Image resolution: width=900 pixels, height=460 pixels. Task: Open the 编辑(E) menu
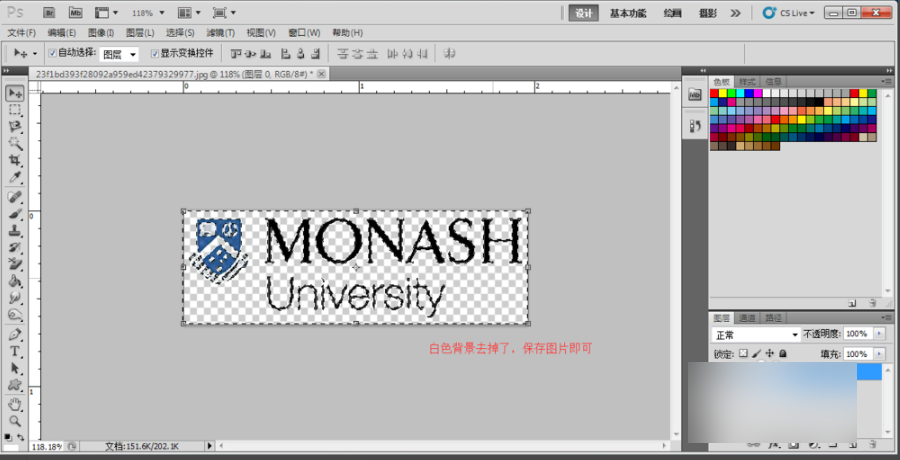(x=61, y=33)
